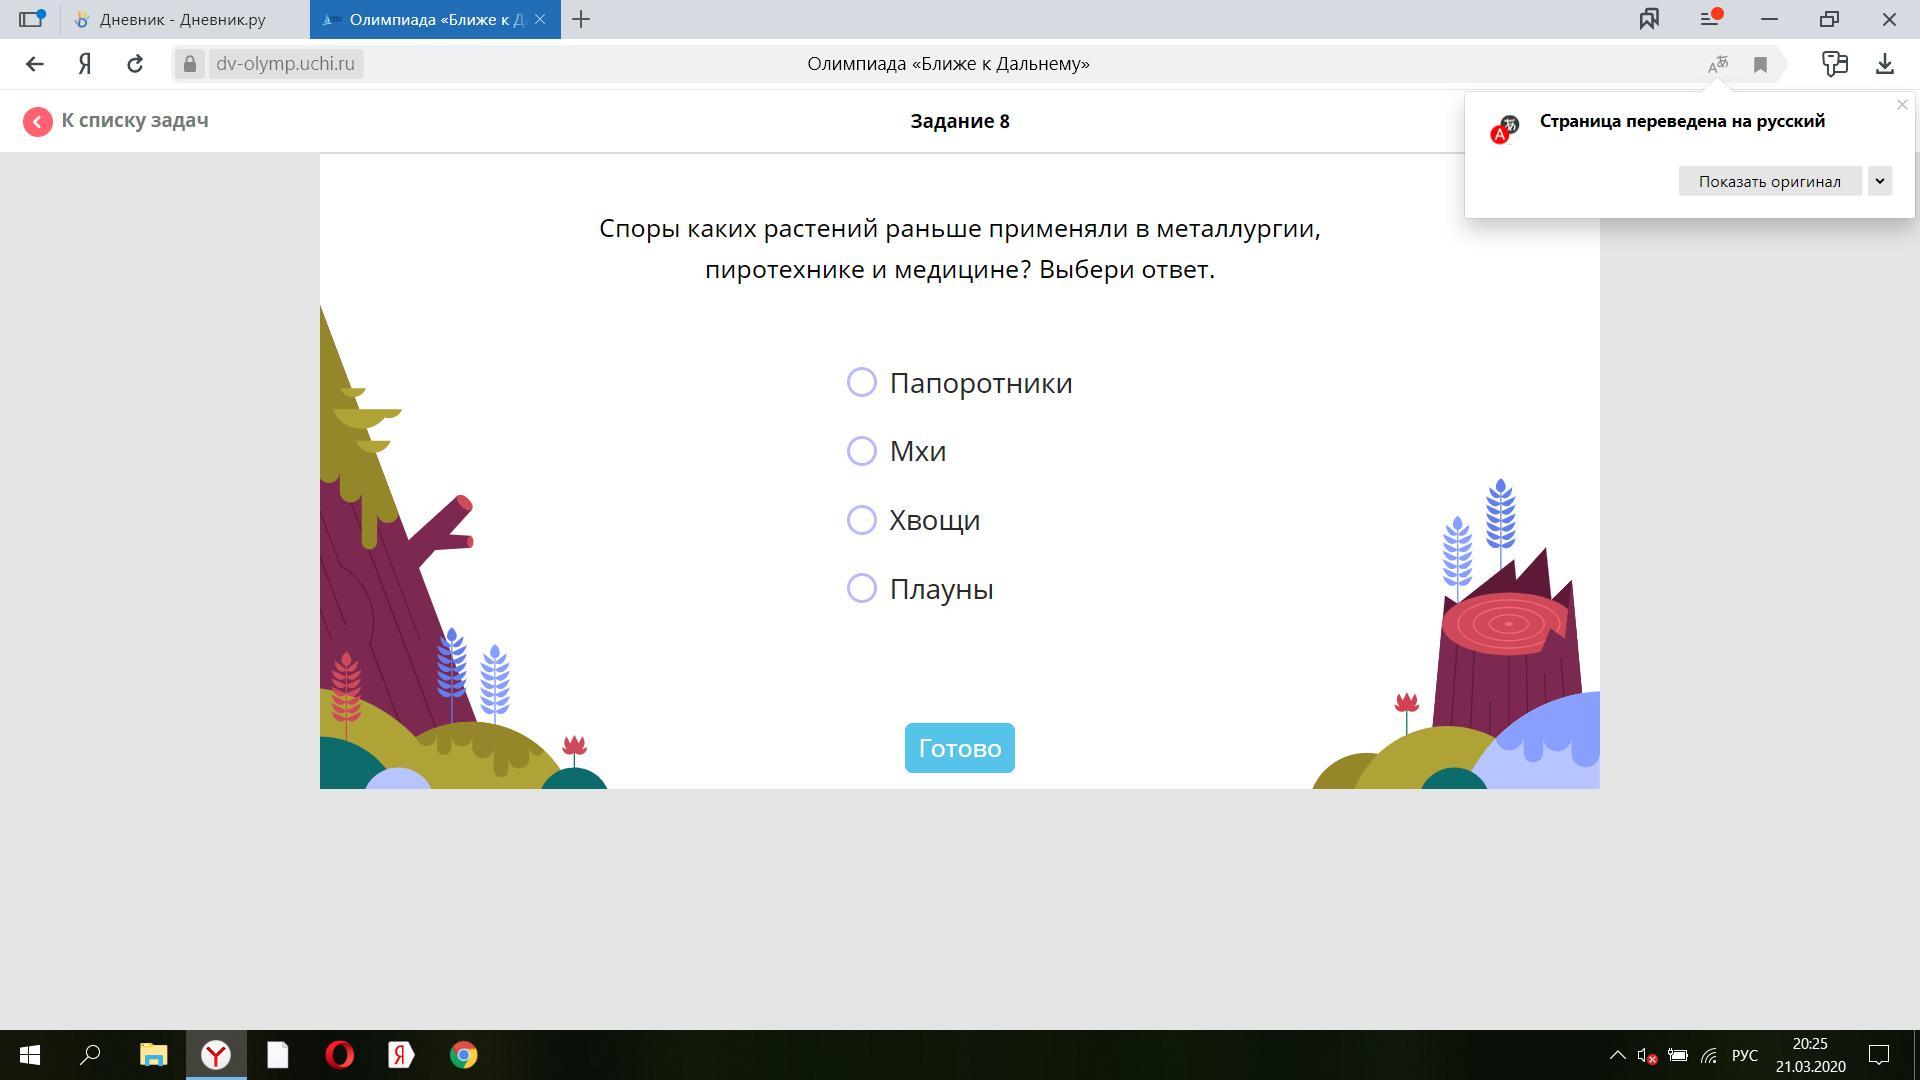Go back with the left arrow icon
The width and height of the screenshot is (1920, 1080).
pos(35,64)
